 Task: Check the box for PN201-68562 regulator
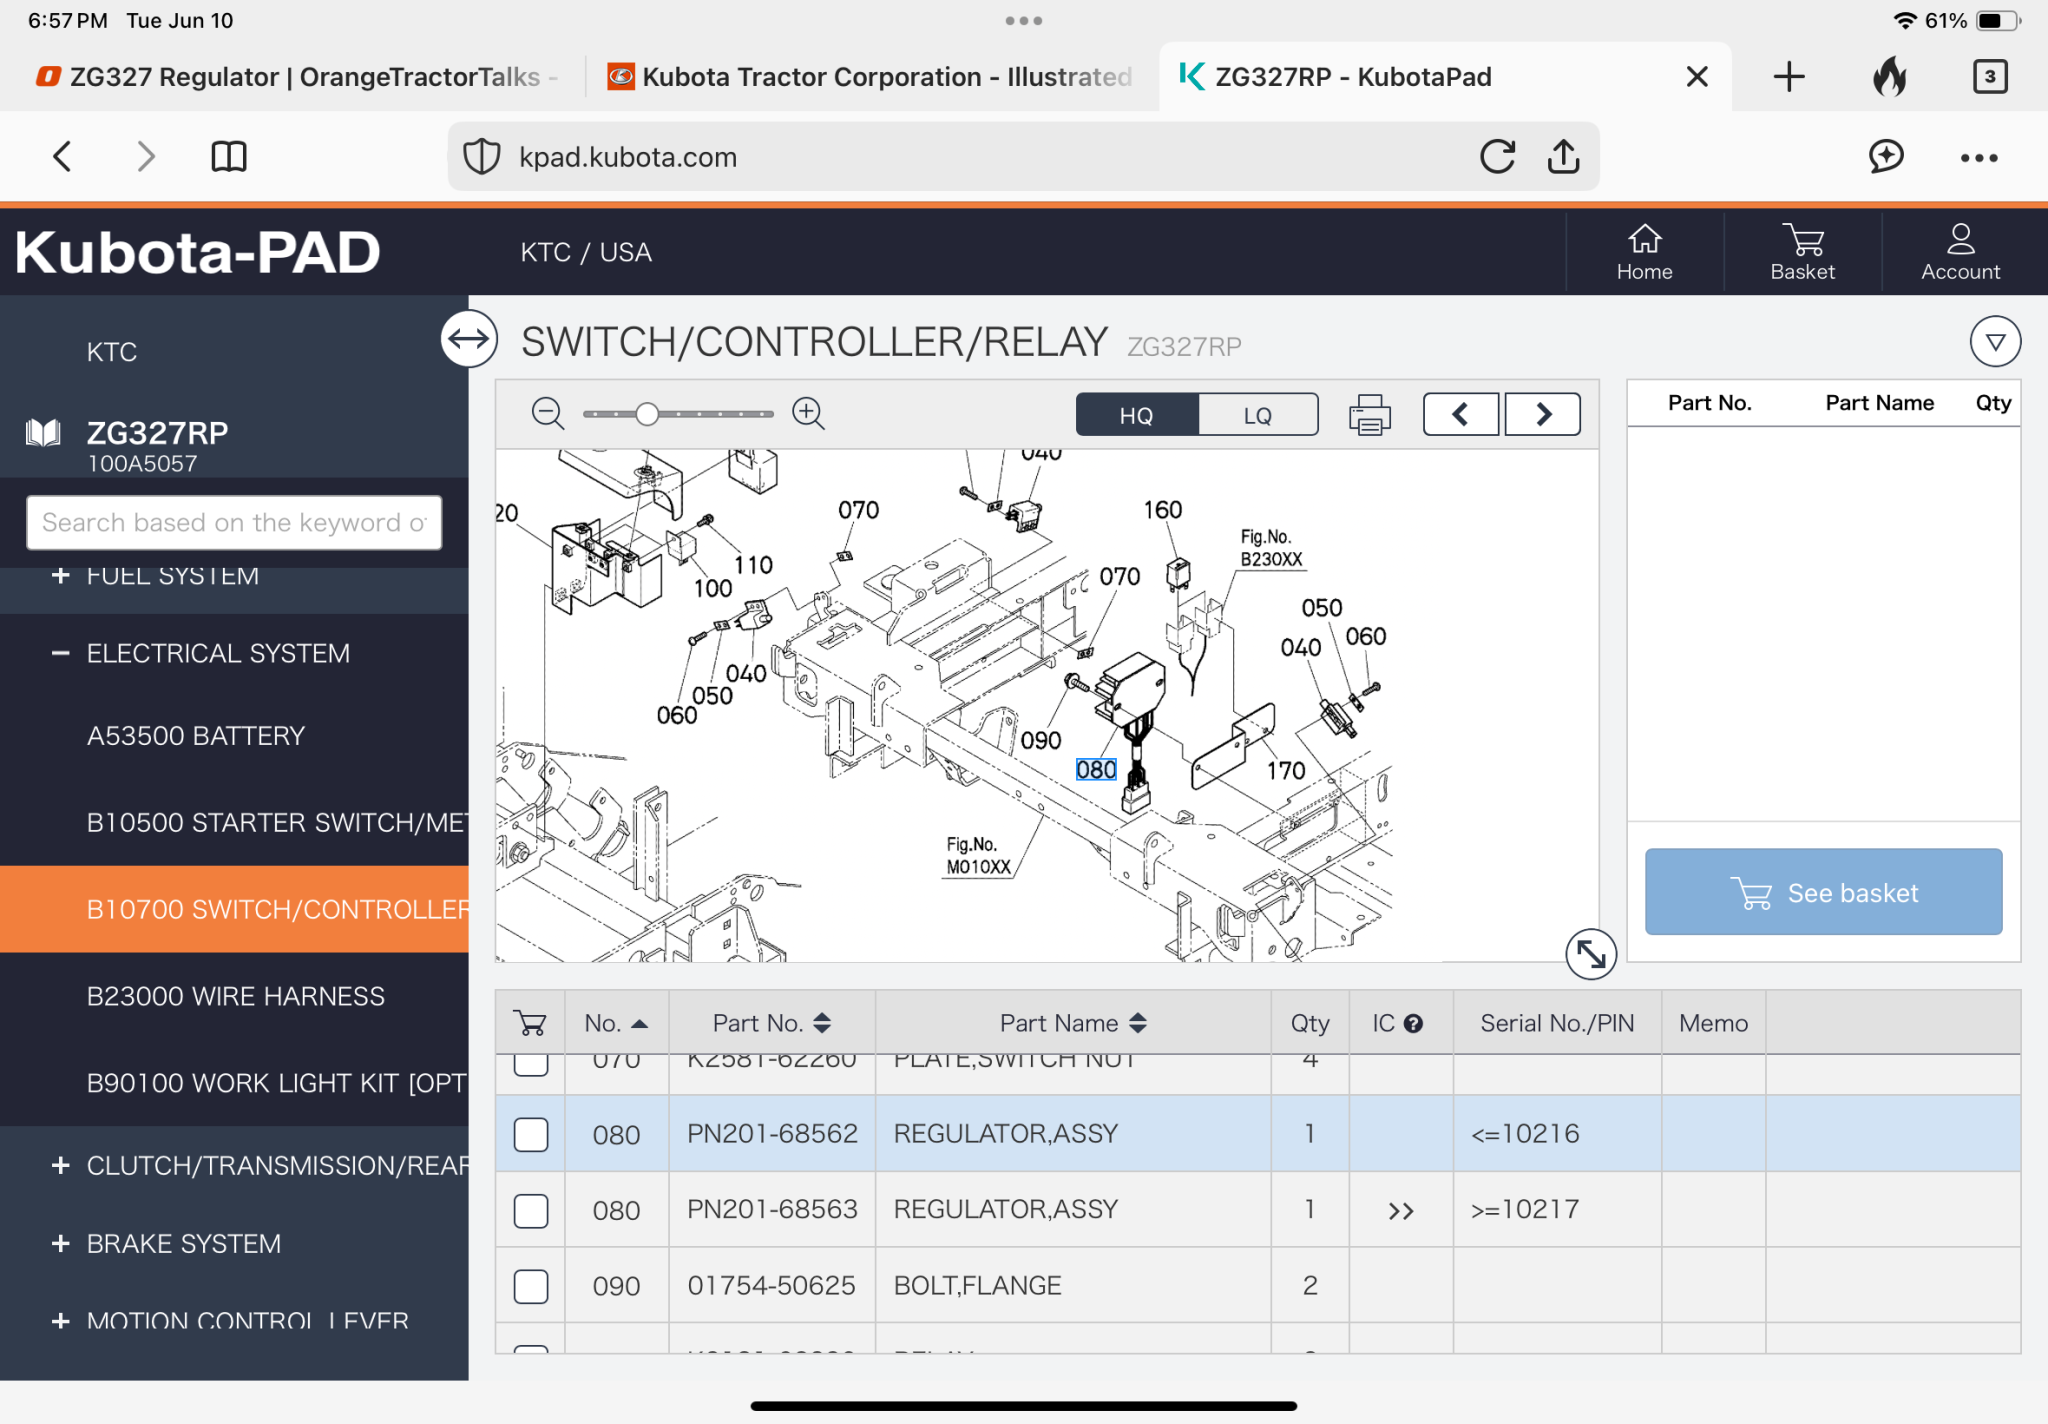(x=531, y=1134)
